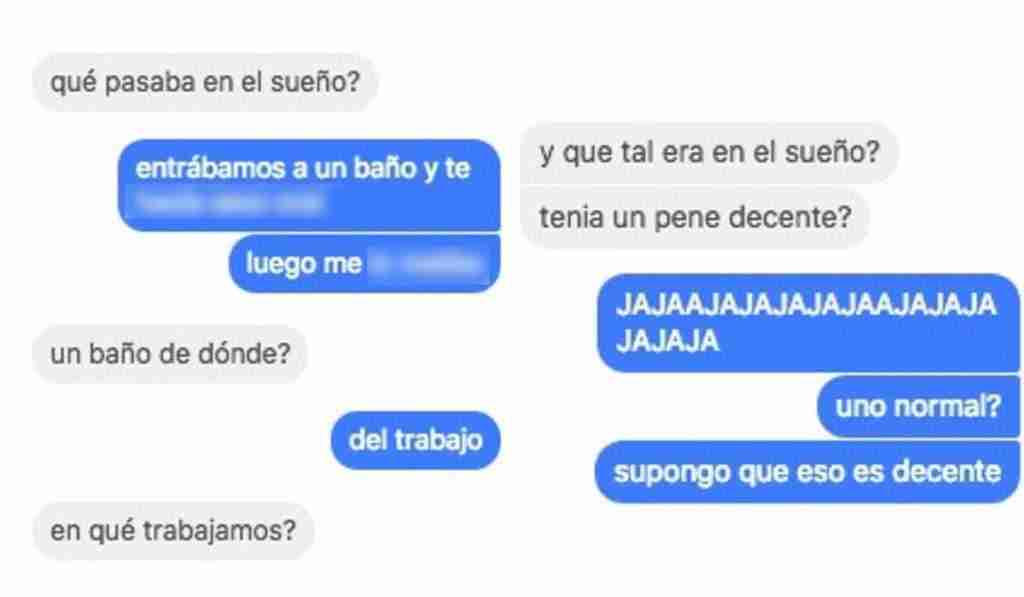
Task: Select the message 'en qué trabajamos?'
Action: [173, 530]
